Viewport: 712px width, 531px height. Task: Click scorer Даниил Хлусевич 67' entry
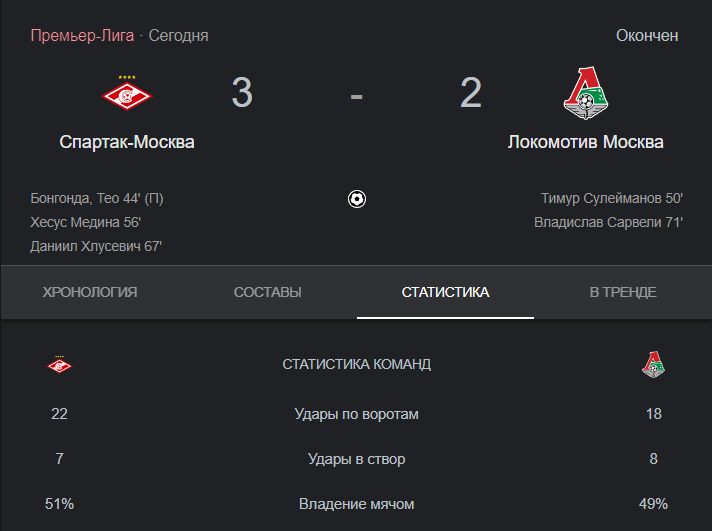click(96, 247)
